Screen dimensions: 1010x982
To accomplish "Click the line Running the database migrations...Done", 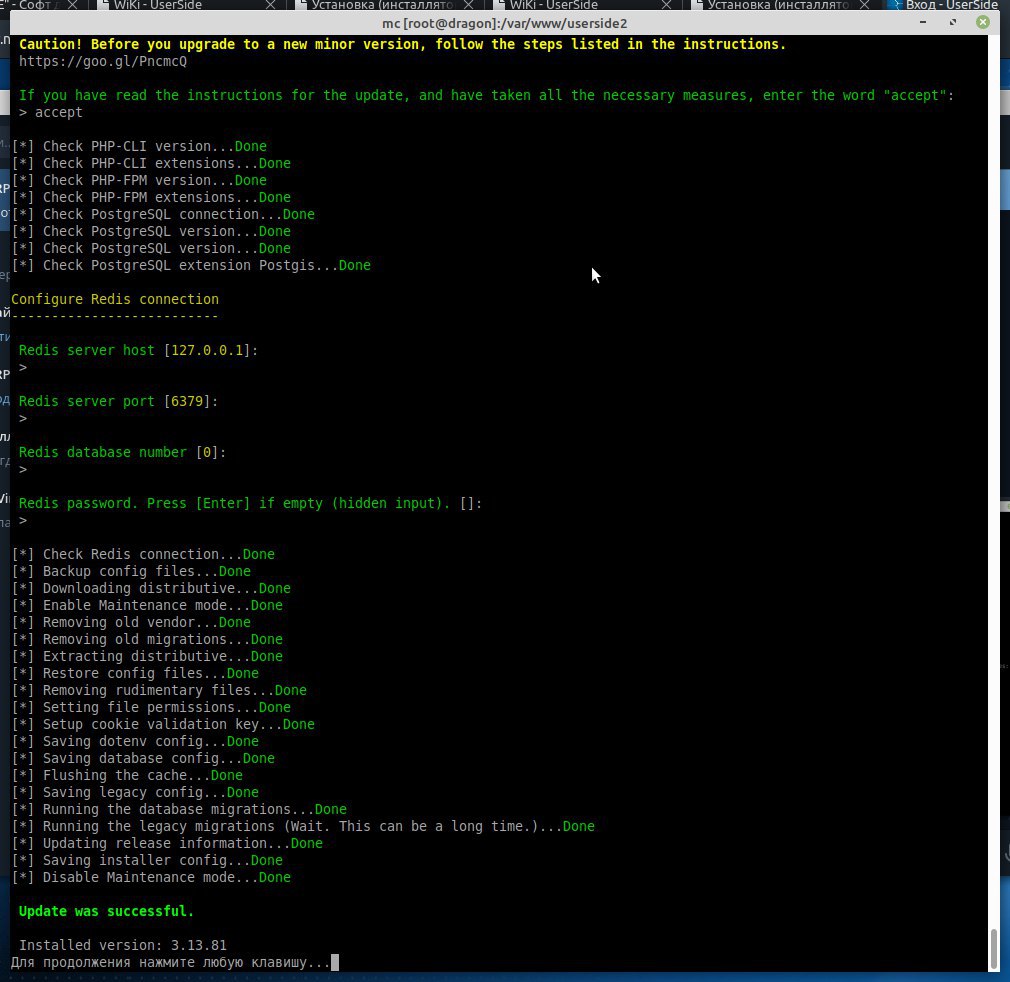I will coord(179,809).
